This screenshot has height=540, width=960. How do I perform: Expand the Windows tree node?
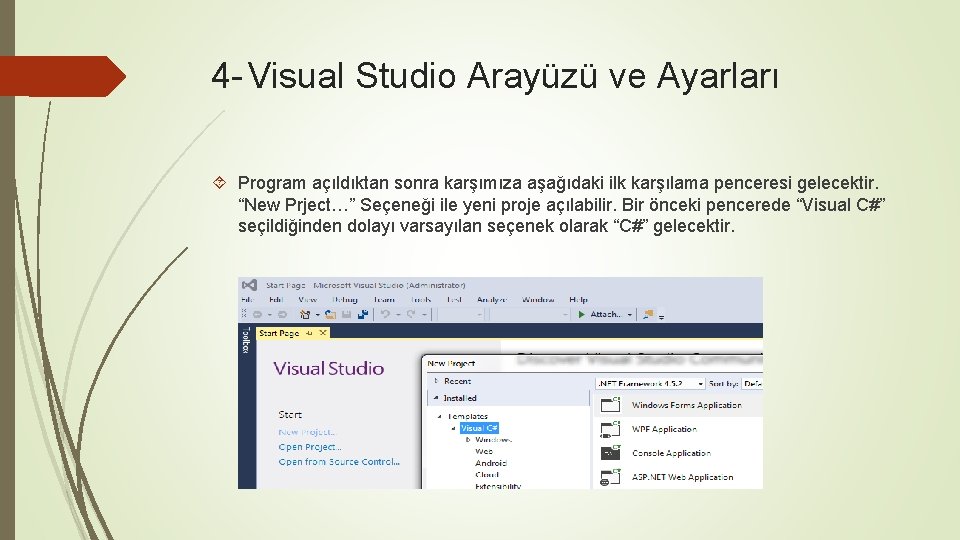468,440
